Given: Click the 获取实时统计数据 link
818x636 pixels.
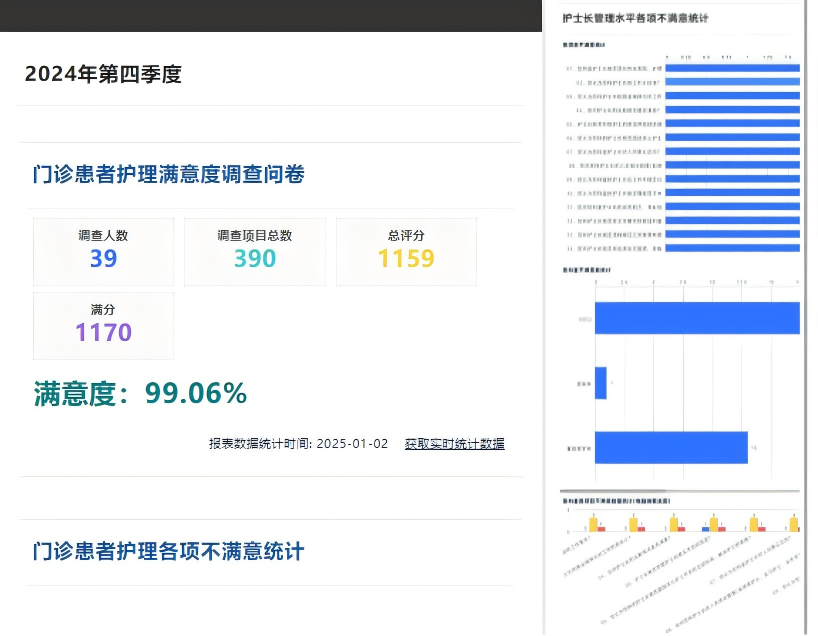Looking at the screenshot, I should coord(454,444).
